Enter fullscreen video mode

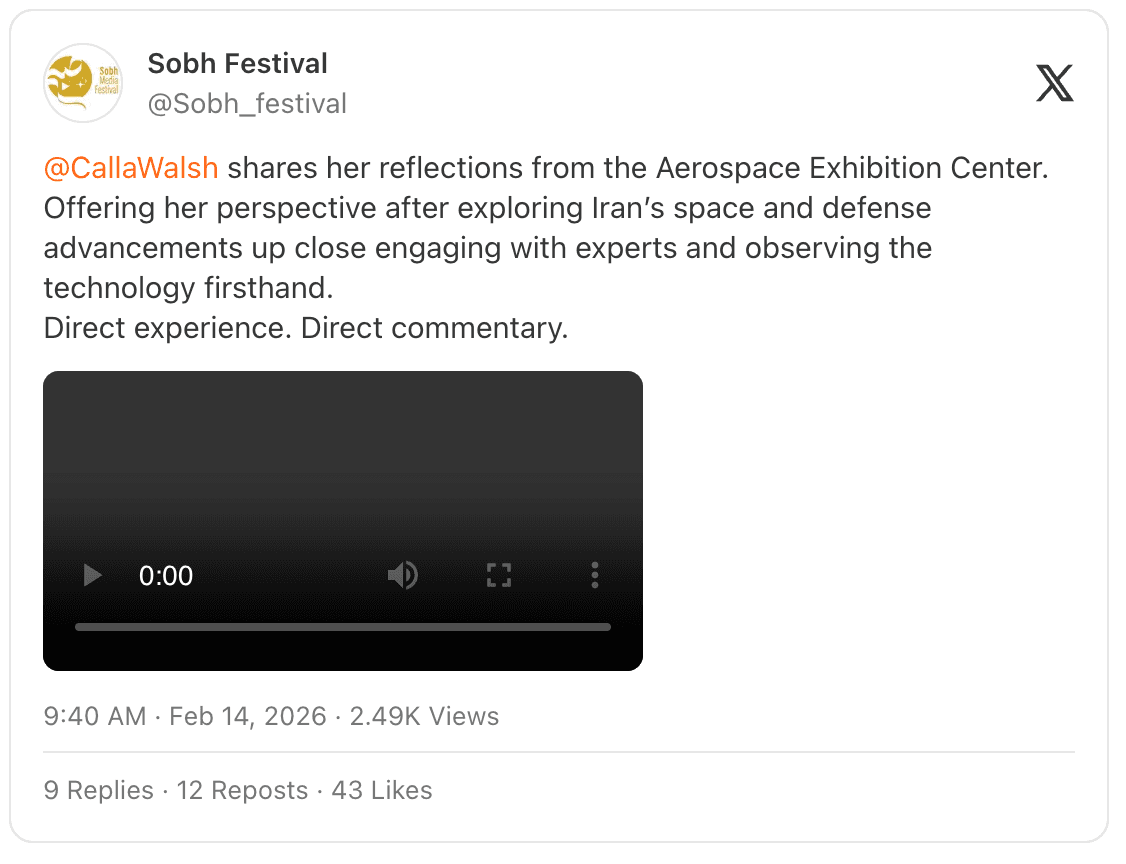coord(499,575)
